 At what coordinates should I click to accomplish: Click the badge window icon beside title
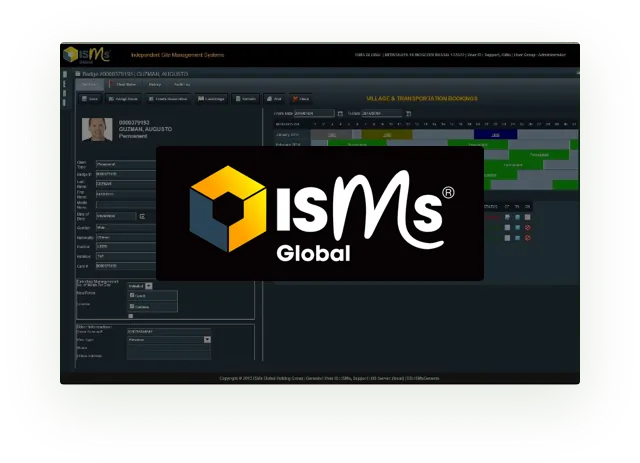pyautogui.click(x=78, y=74)
